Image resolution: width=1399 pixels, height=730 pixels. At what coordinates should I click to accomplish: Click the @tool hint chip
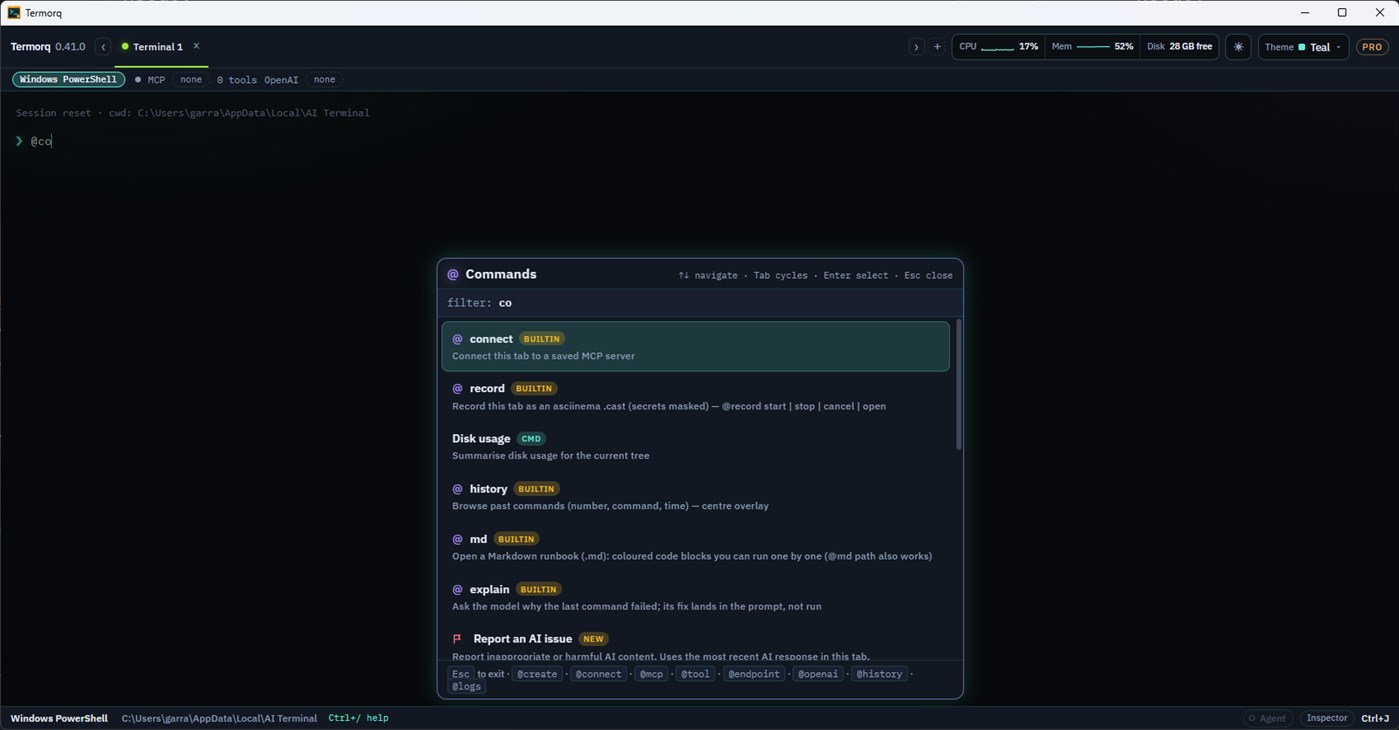pos(695,674)
